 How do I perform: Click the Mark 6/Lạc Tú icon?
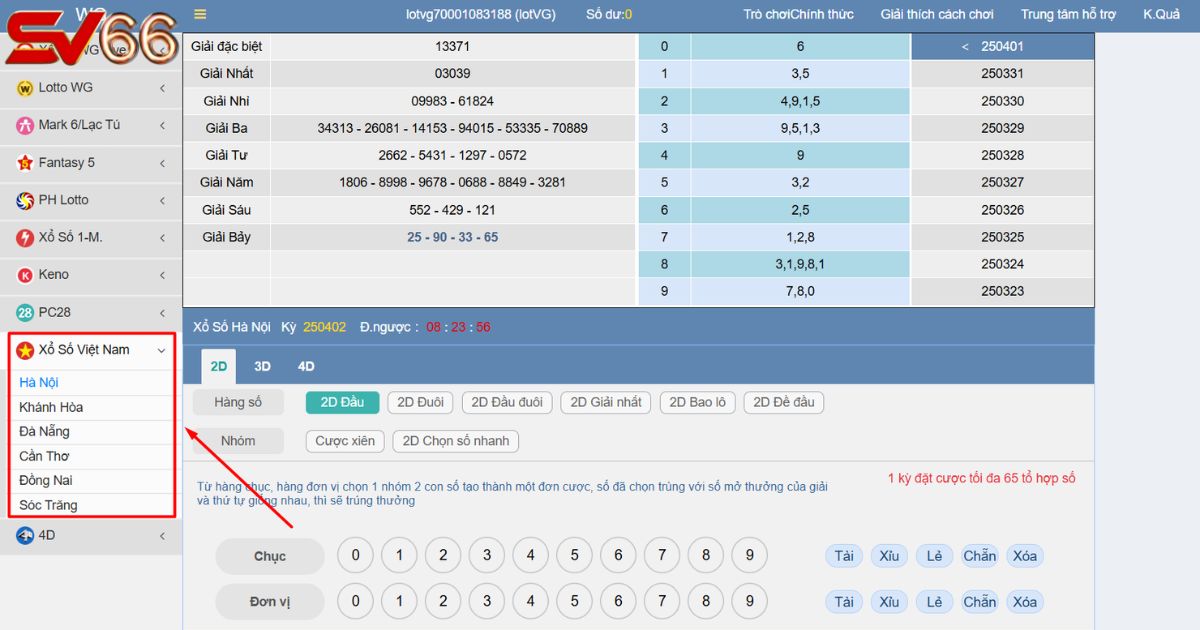[25, 126]
